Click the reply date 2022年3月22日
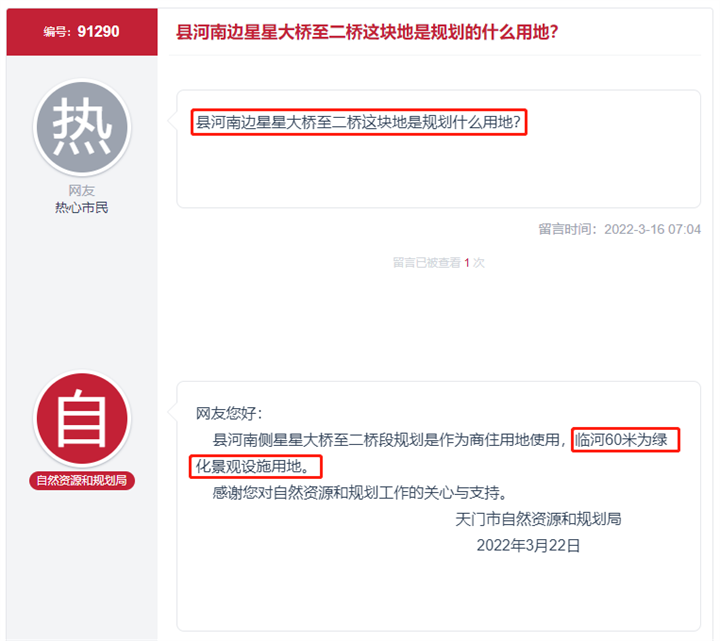 (x=528, y=545)
